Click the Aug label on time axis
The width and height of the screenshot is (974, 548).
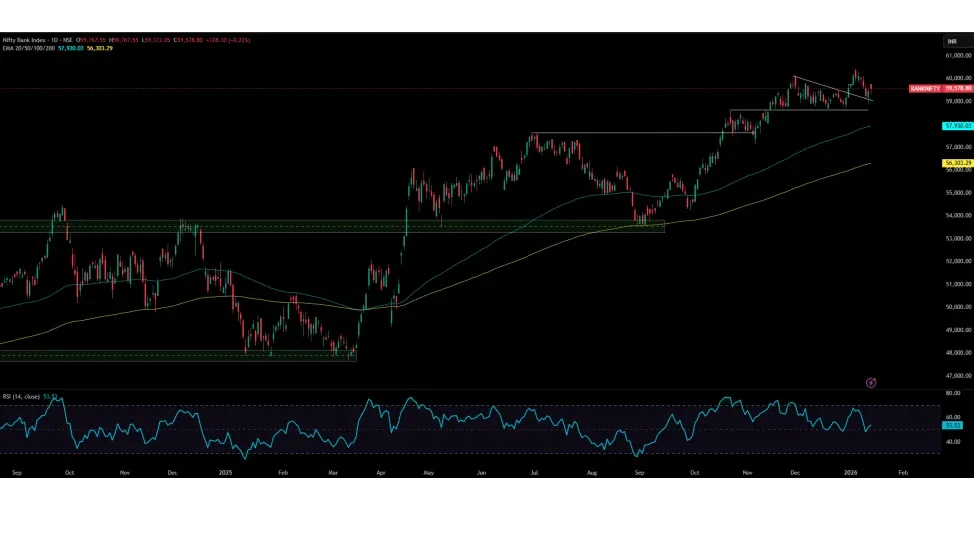point(592,473)
